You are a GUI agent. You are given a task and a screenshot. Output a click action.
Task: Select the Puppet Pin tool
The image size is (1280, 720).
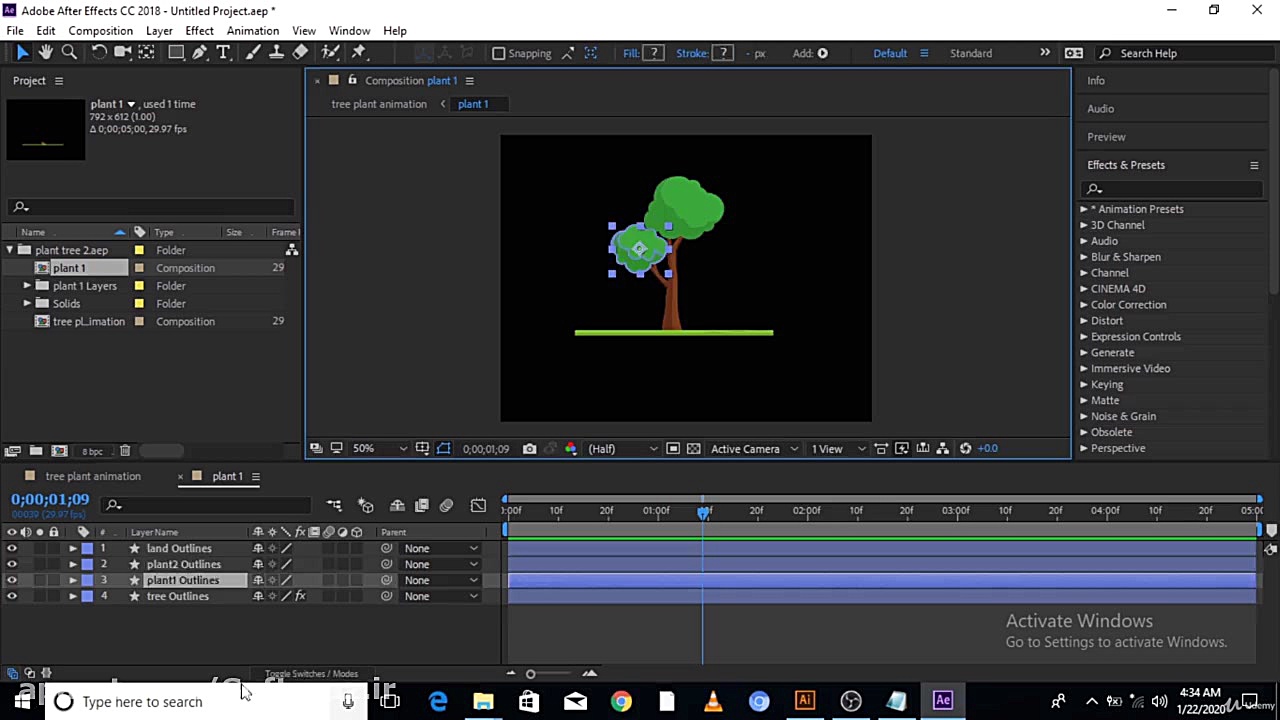click(x=359, y=53)
